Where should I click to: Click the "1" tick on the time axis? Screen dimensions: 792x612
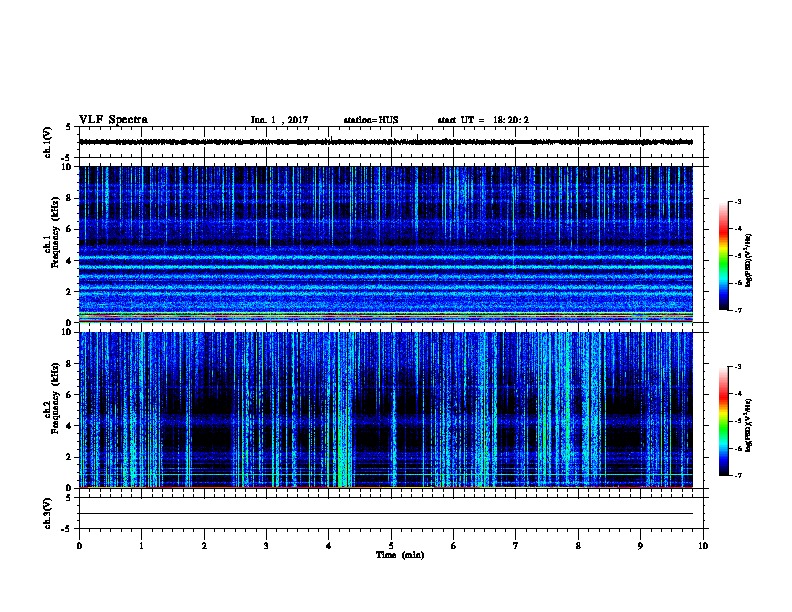coord(141,546)
